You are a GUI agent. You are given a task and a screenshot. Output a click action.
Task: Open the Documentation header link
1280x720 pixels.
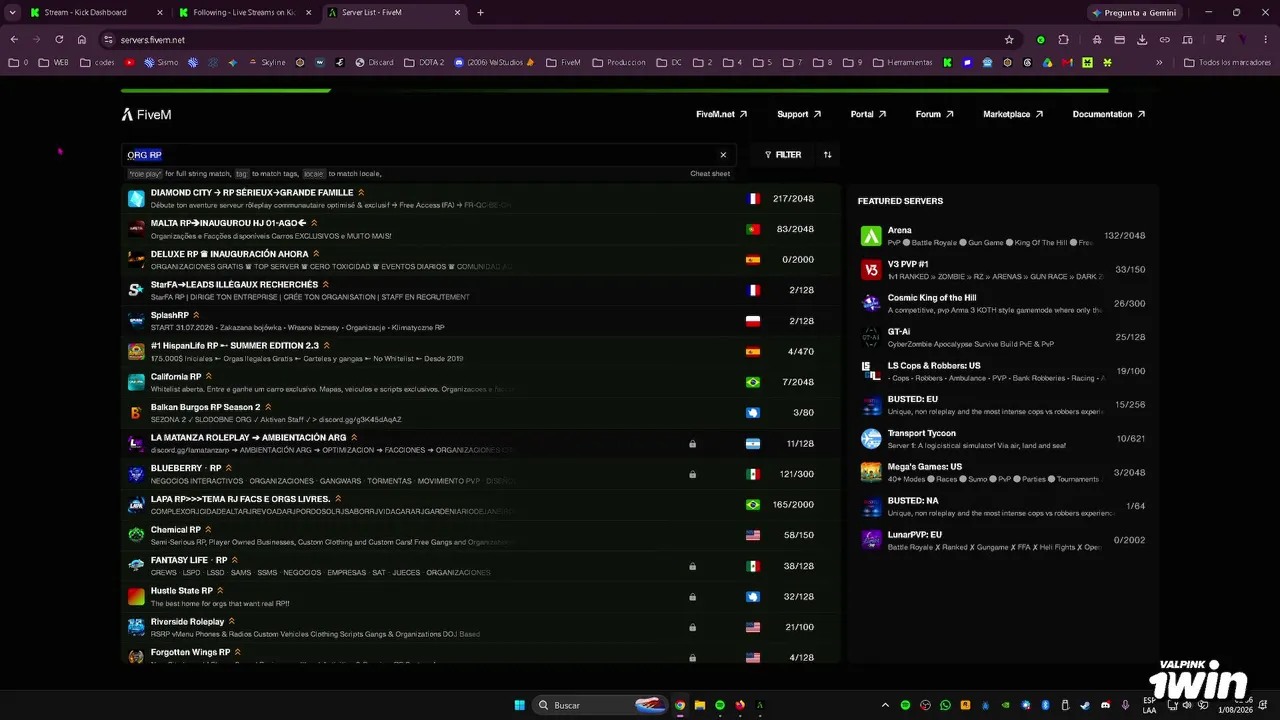1109,115
